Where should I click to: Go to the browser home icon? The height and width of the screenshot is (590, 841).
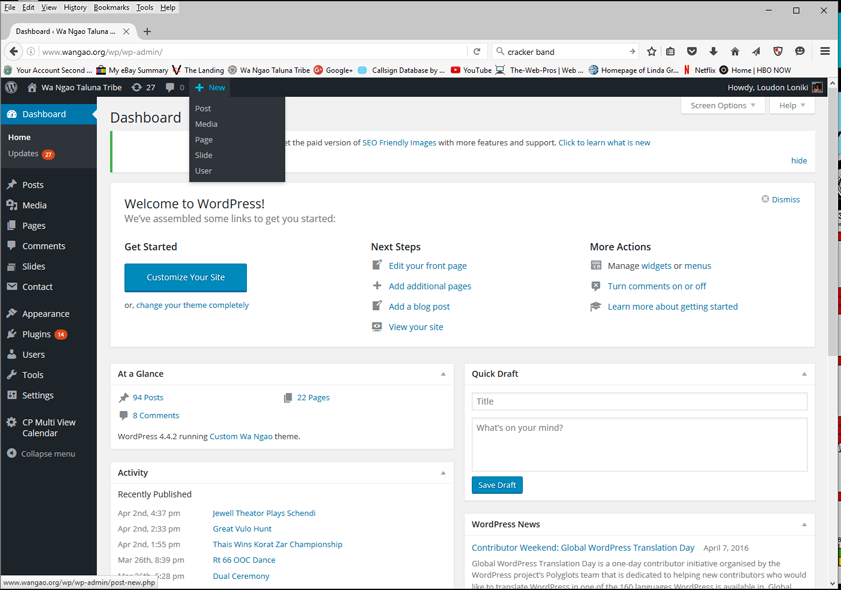coord(735,51)
